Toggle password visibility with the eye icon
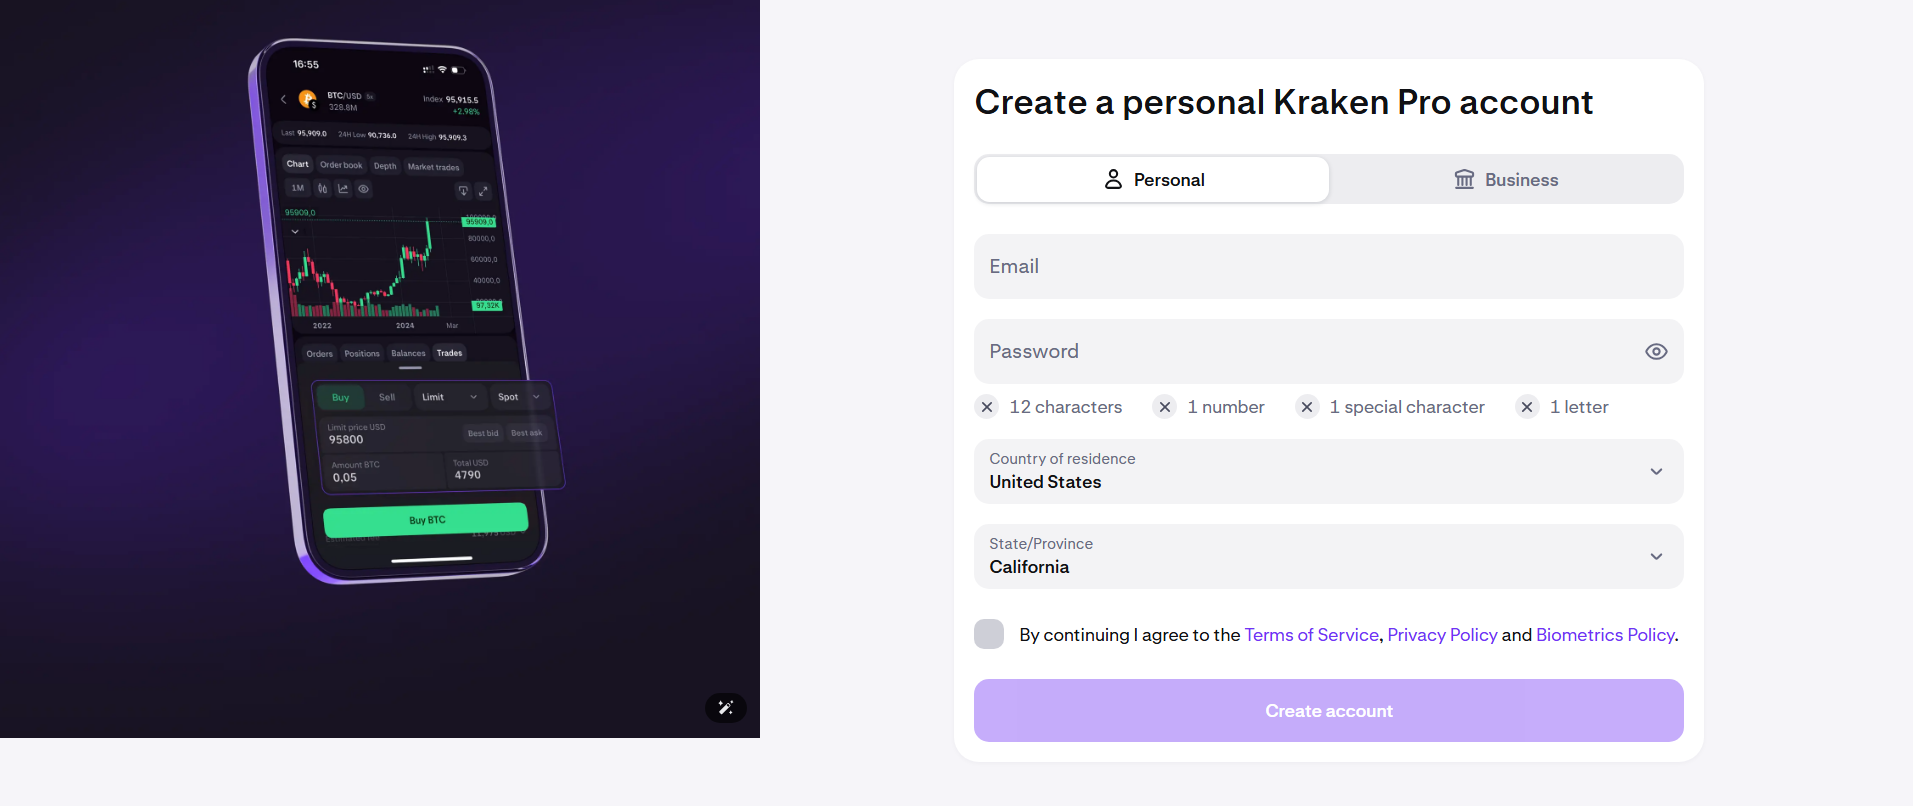Viewport: 1913px width, 806px height. point(1656,351)
